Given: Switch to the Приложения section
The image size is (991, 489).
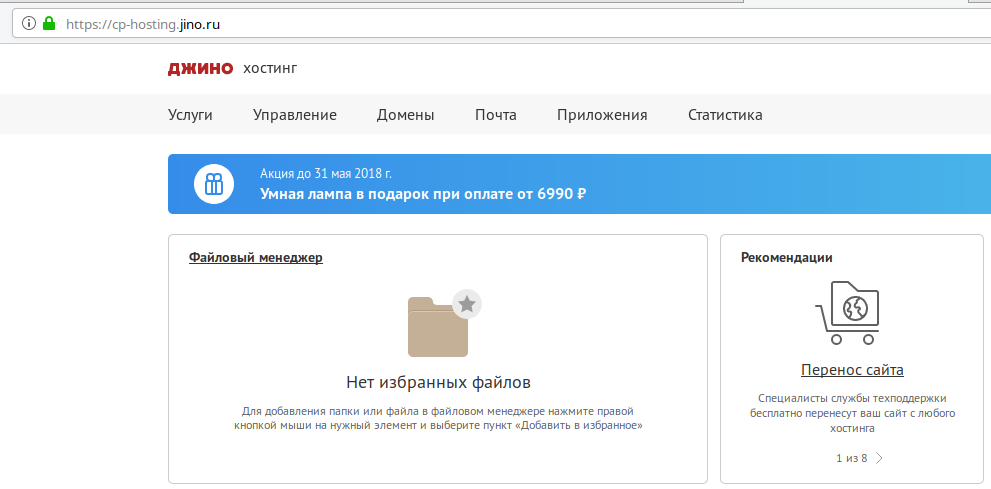Looking at the screenshot, I should 602,115.
